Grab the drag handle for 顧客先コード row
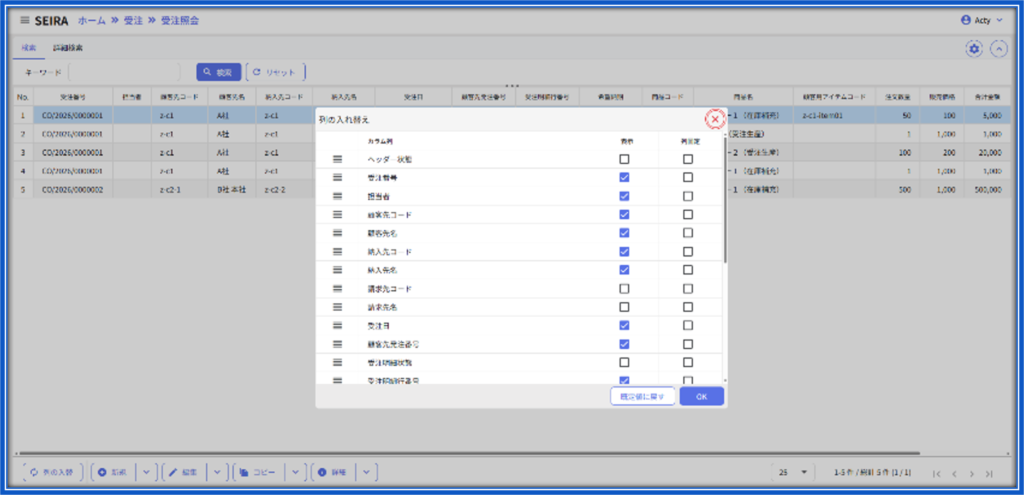This screenshot has width=1024, height=495. click(338, 214)
